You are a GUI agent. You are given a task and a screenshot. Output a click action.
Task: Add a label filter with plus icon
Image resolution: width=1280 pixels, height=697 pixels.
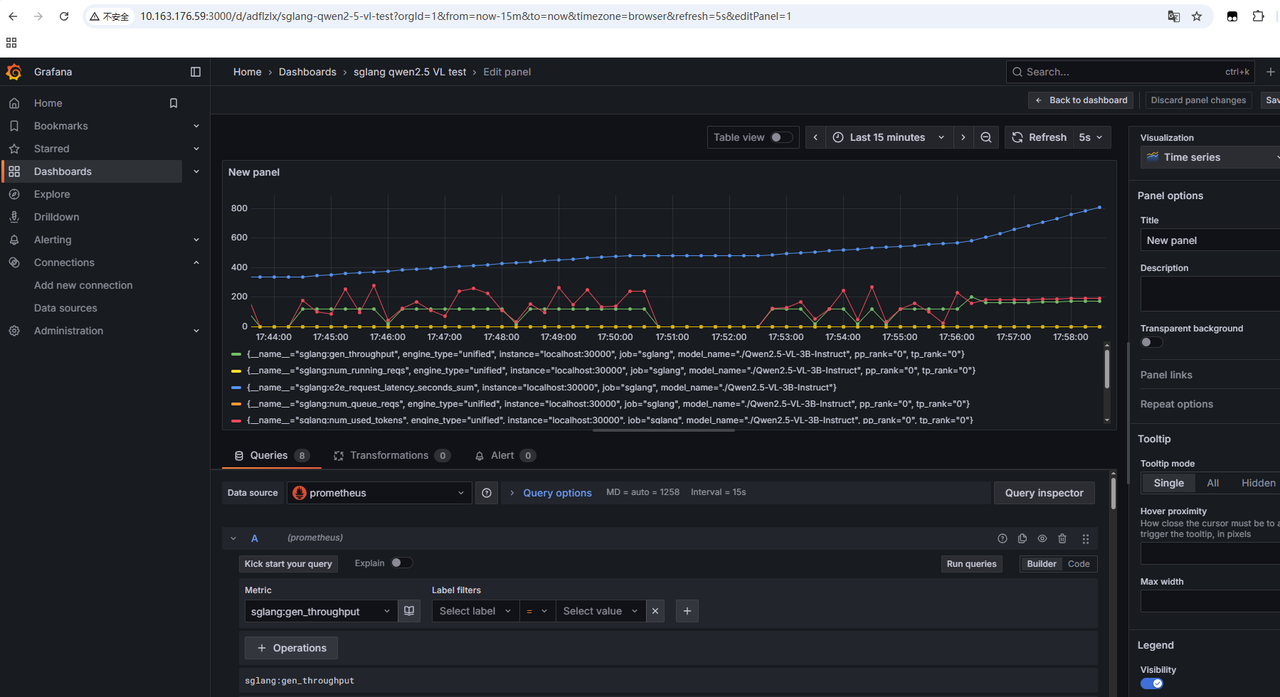click(x=687, y=611)
